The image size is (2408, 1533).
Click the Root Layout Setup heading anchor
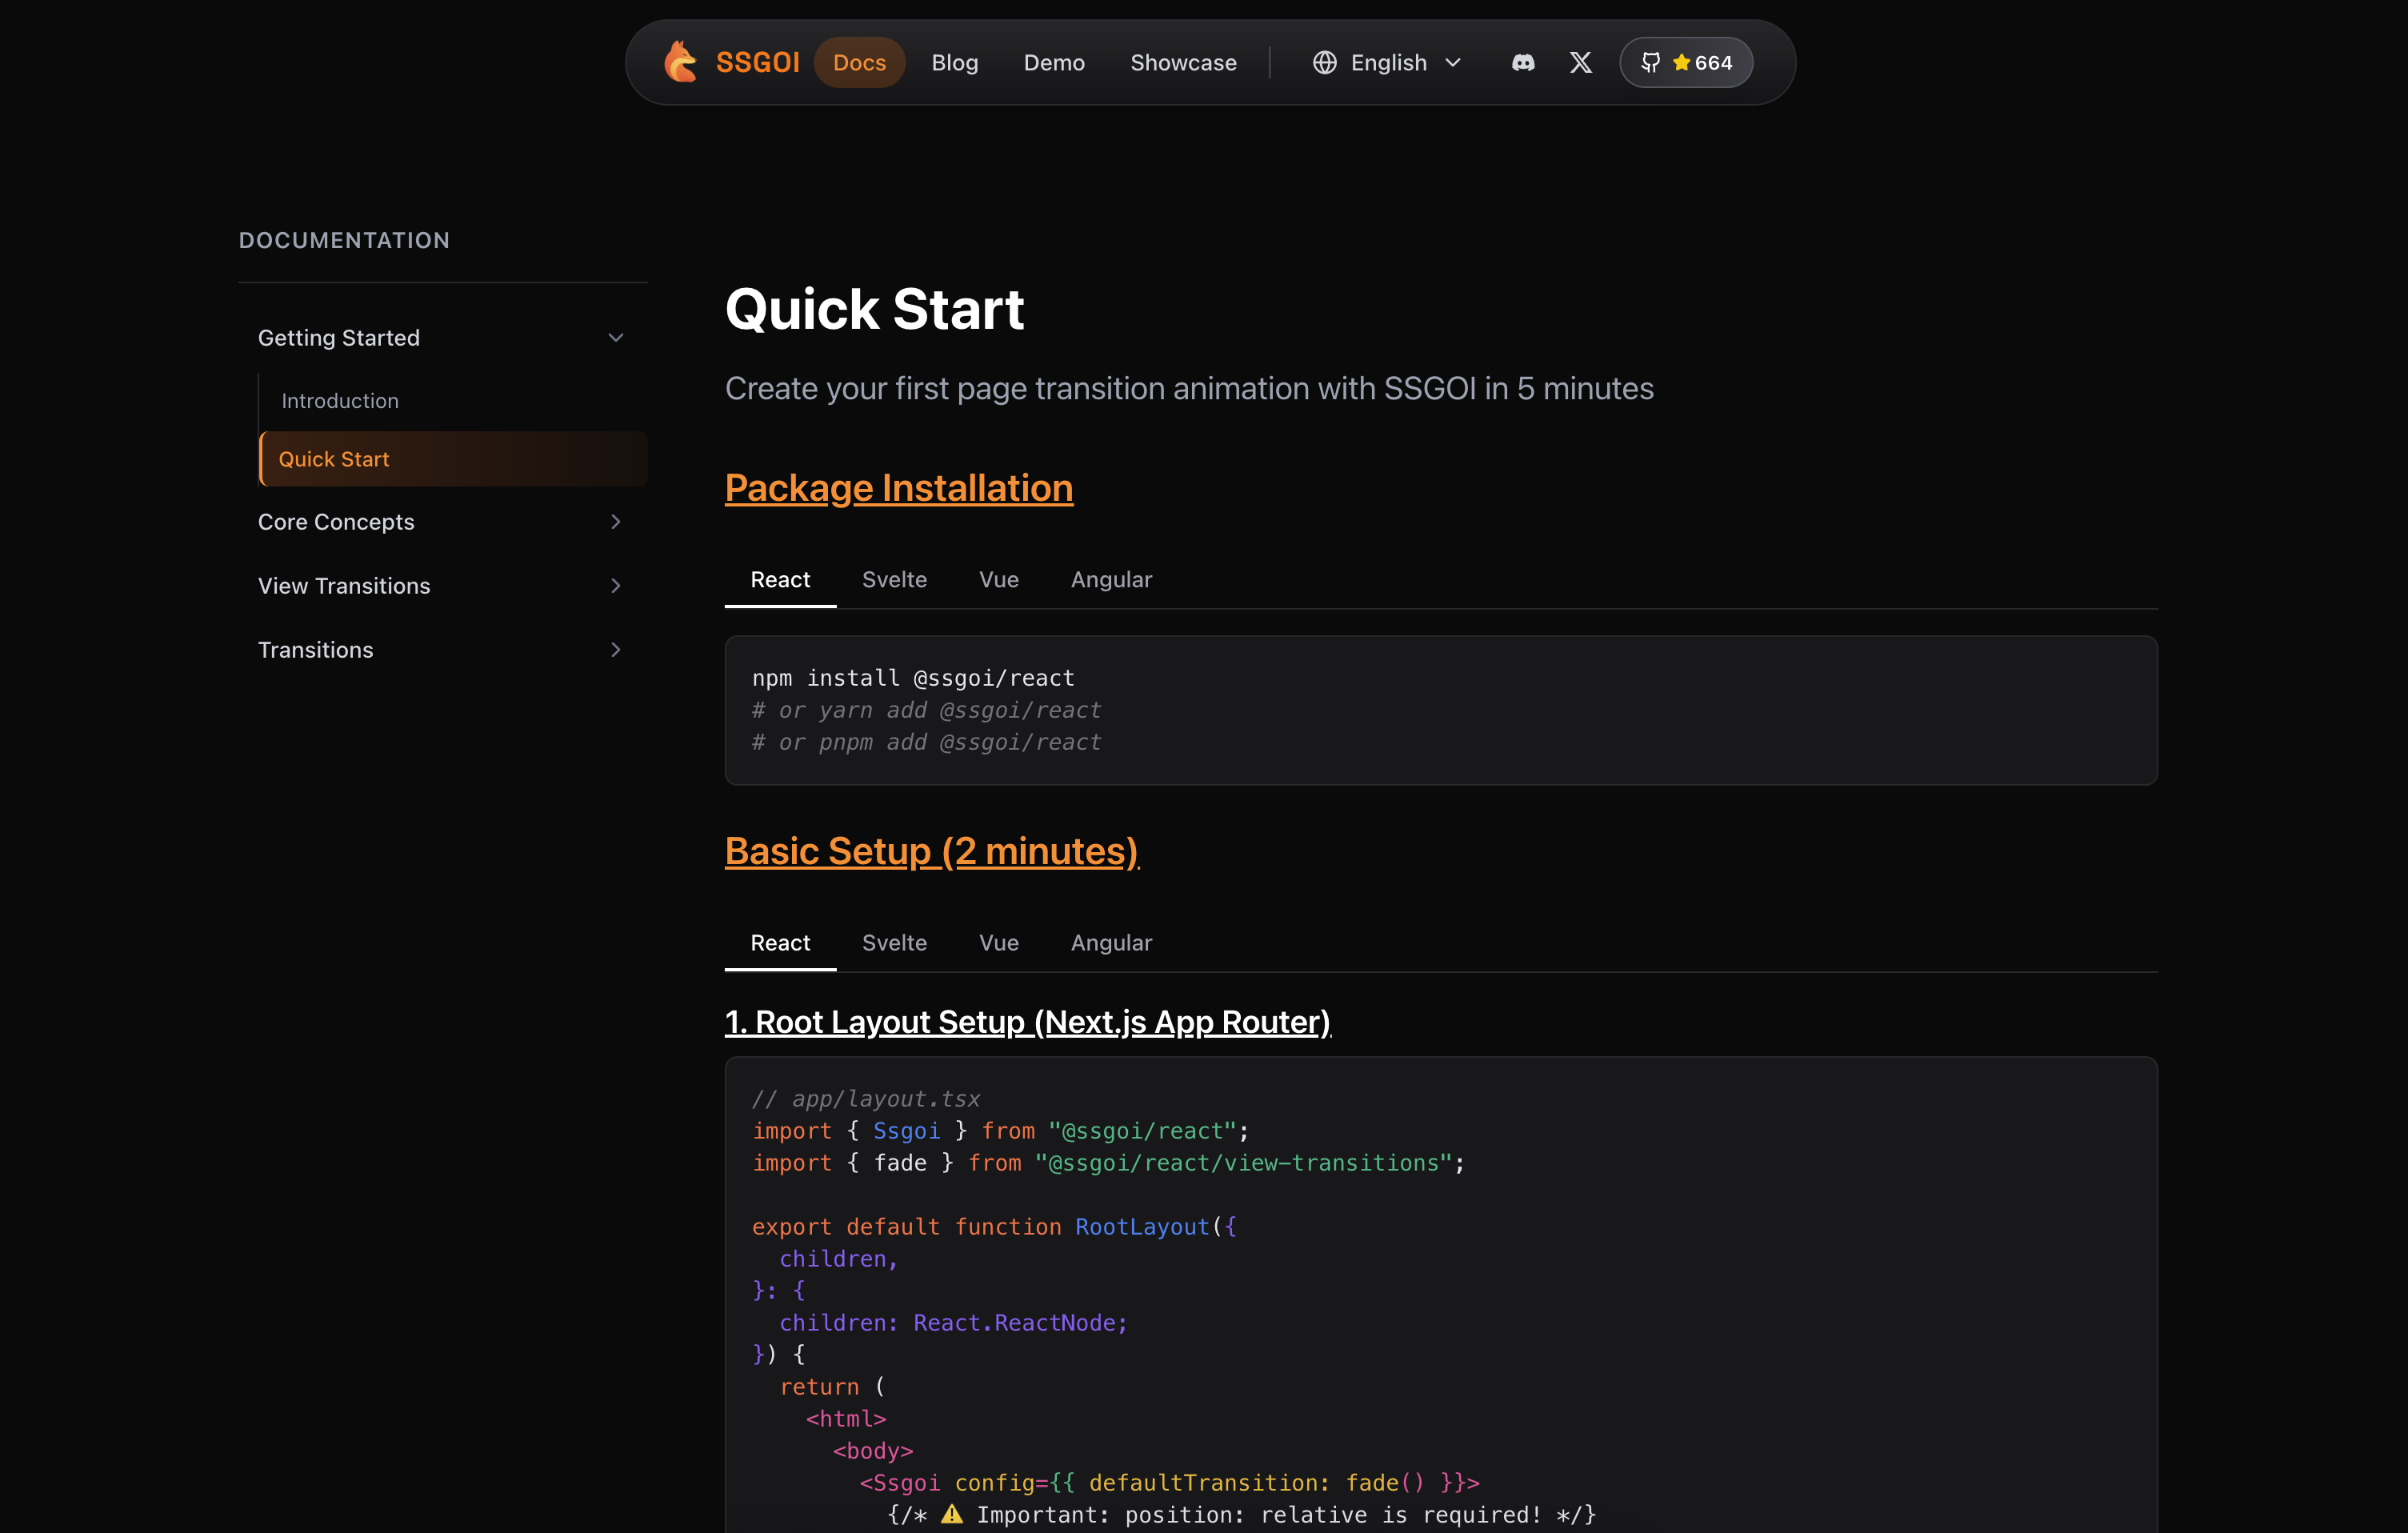[1027, 1021]
